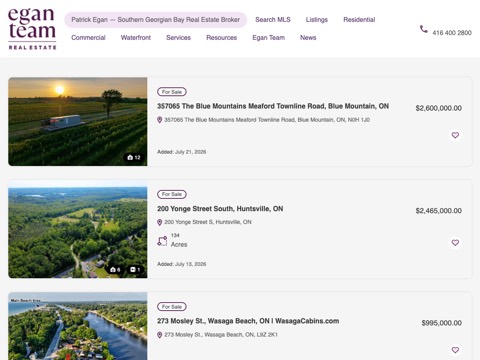Open the Huntsville aerial forest photo

pos(78,229)
